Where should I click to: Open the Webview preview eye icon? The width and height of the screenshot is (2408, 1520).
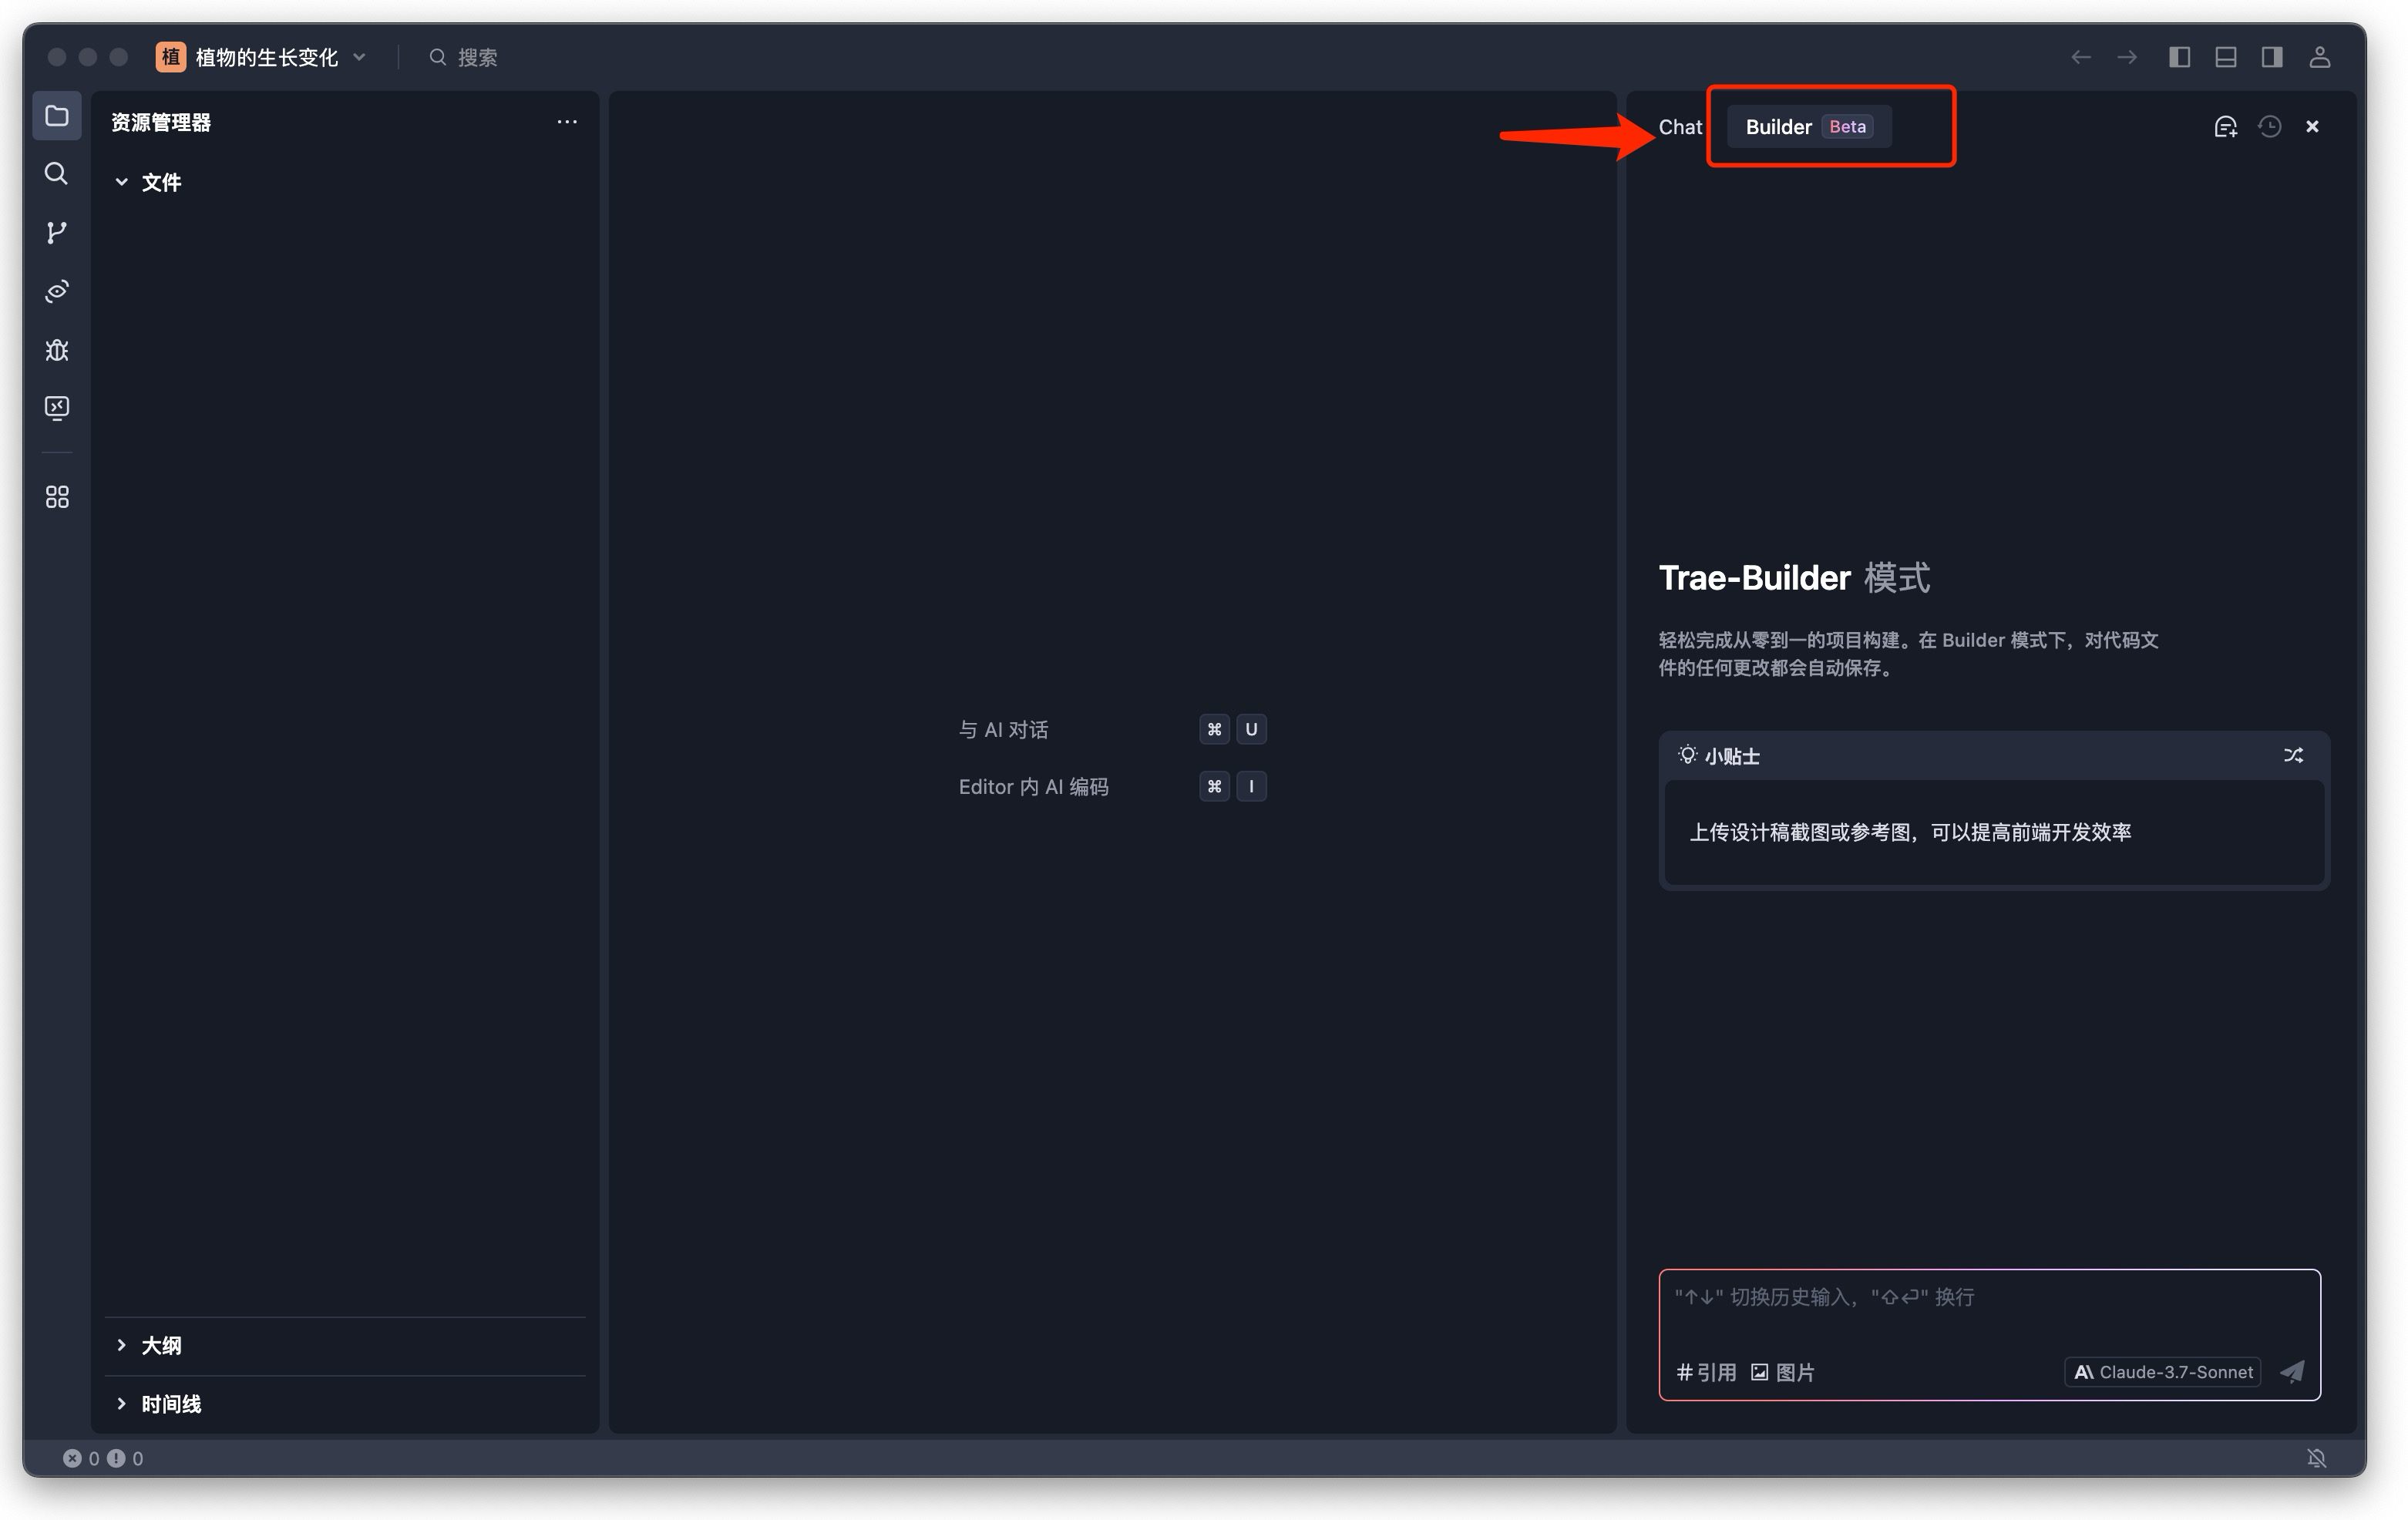(57, 291)
